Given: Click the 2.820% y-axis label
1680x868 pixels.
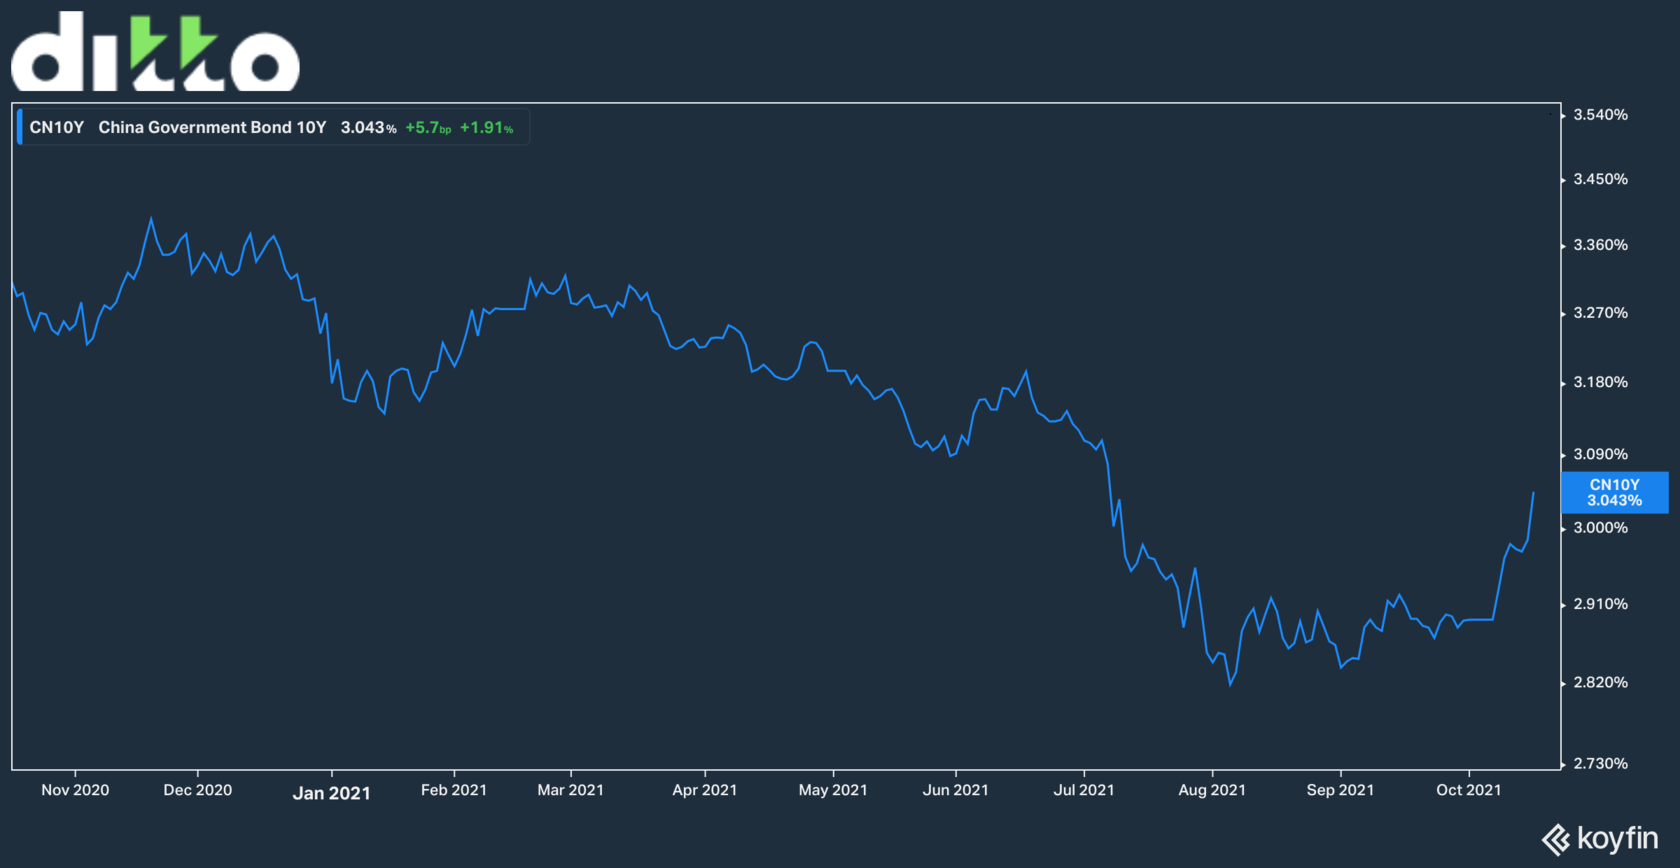Looking at the screenshot, I should [x=1600, y=682].
